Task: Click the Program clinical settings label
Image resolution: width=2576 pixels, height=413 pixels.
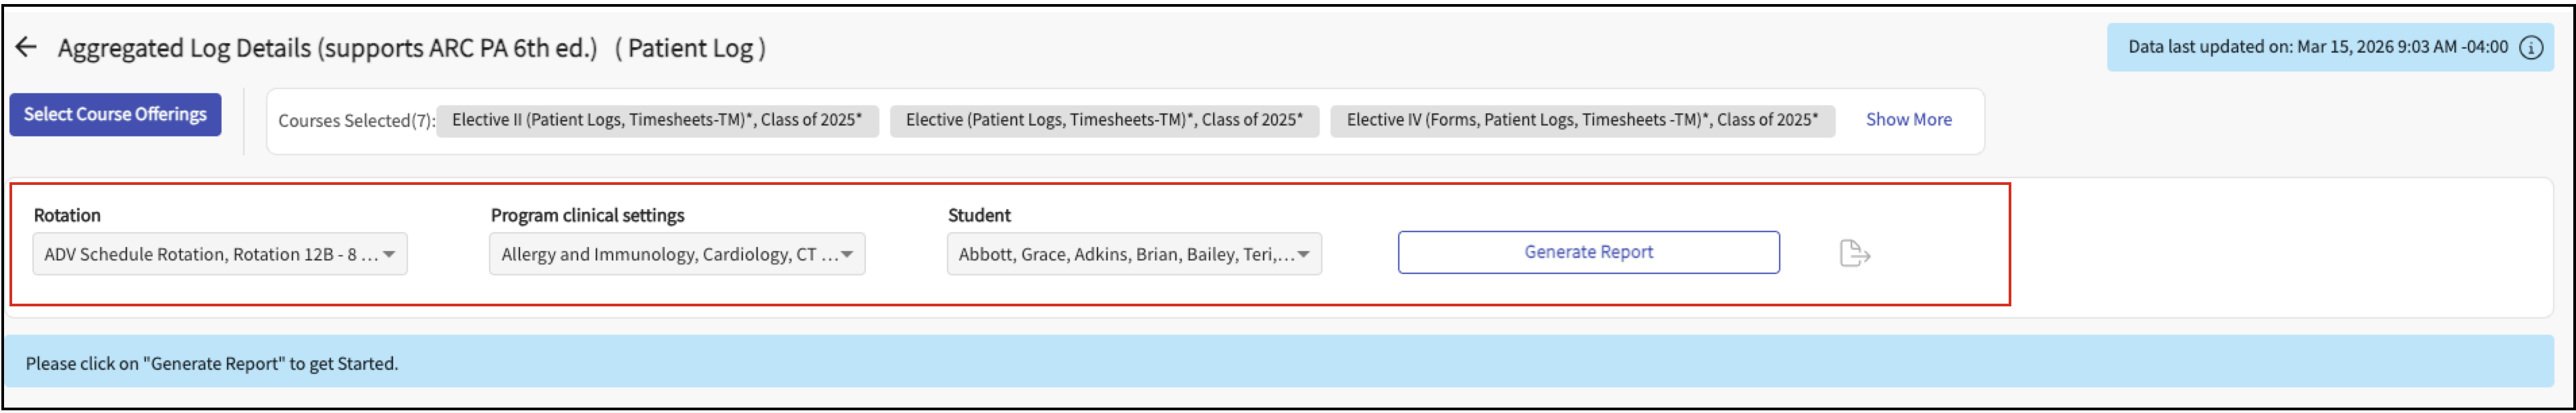Action: (x=587, y=215)
